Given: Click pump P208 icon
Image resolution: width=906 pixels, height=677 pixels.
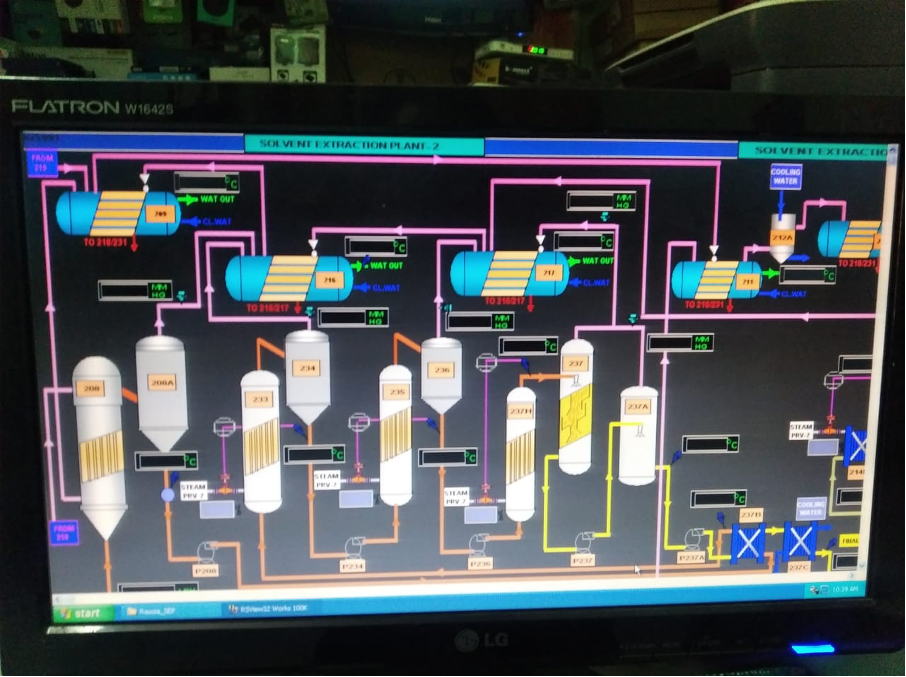Looking at the screenshot, I should (x=207, y=550).
